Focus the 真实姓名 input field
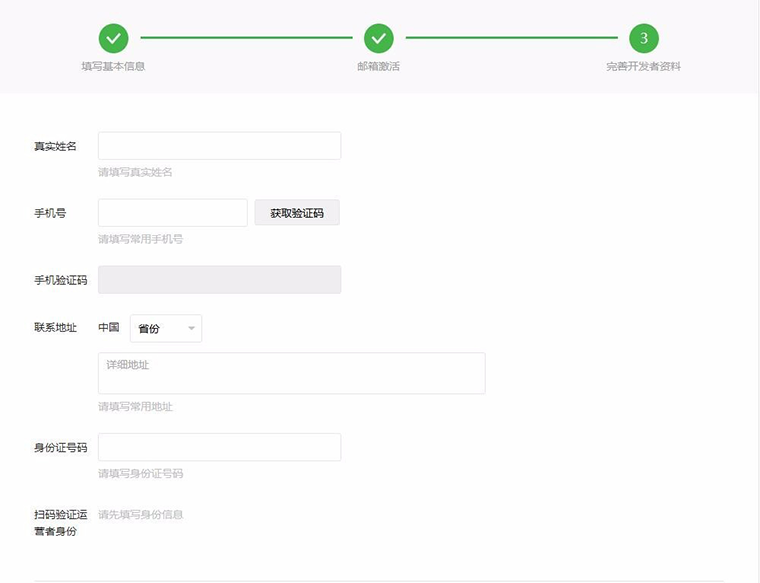The width and height of the screenshot is (760, 583). click(220, 145)
